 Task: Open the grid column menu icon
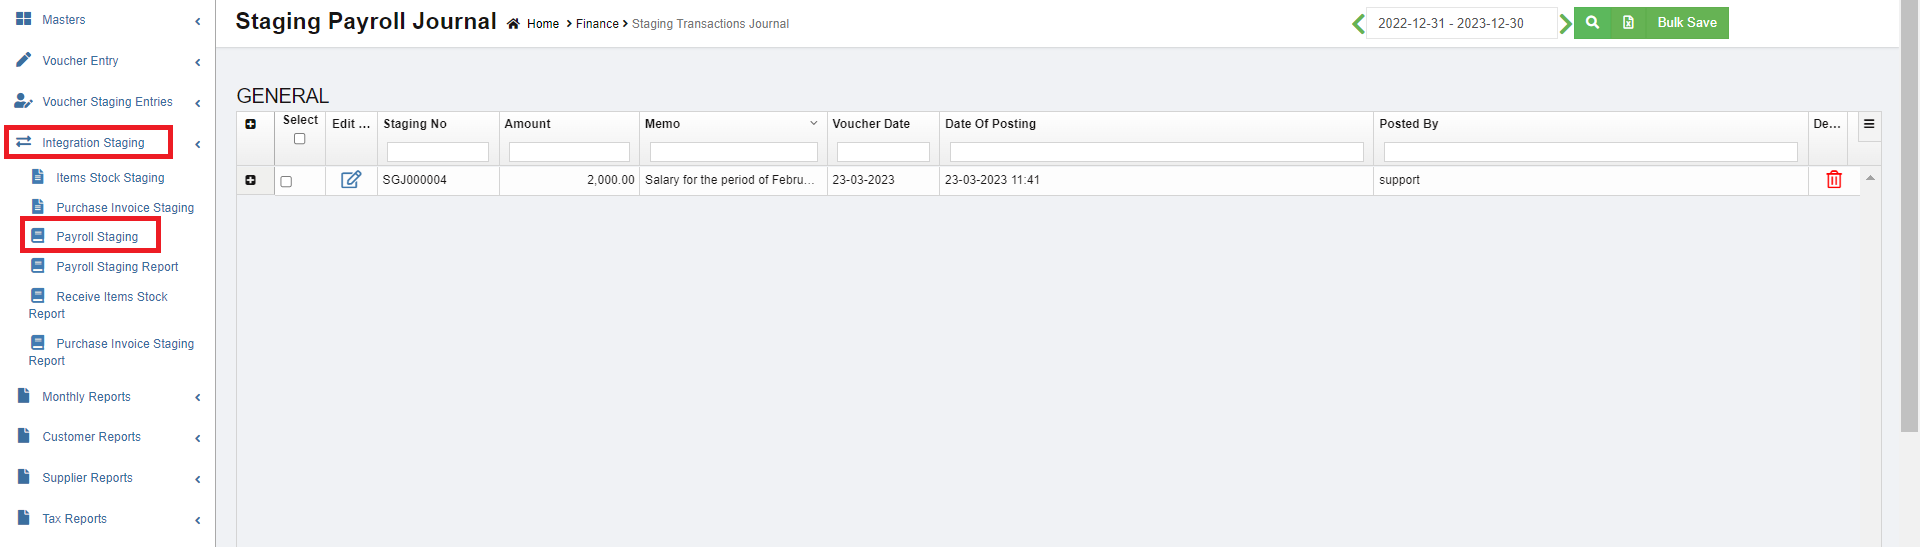point(1868,125)
